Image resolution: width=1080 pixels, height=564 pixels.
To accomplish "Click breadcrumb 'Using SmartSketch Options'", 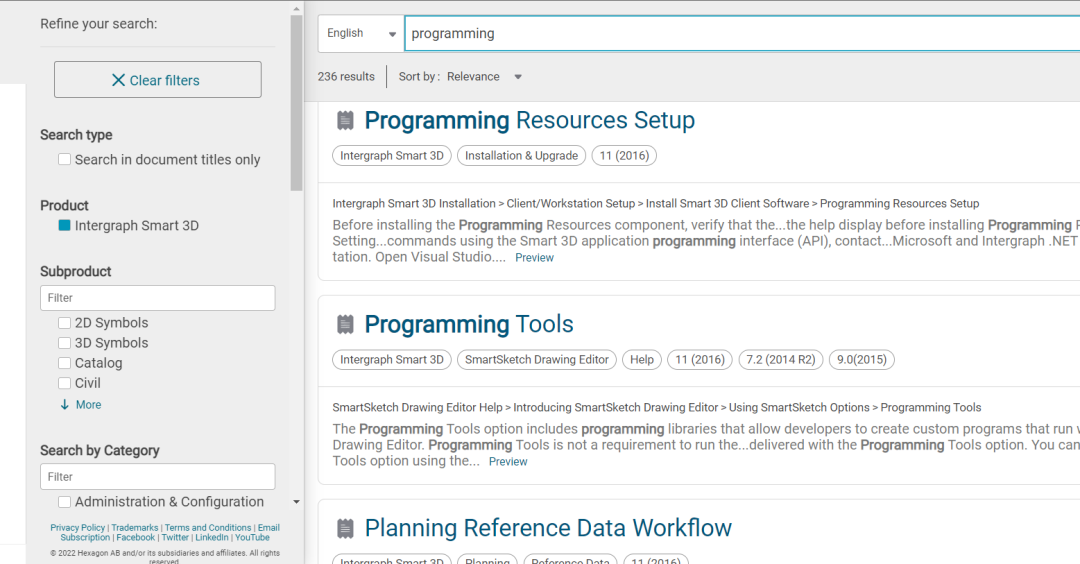I will point(799,407).
